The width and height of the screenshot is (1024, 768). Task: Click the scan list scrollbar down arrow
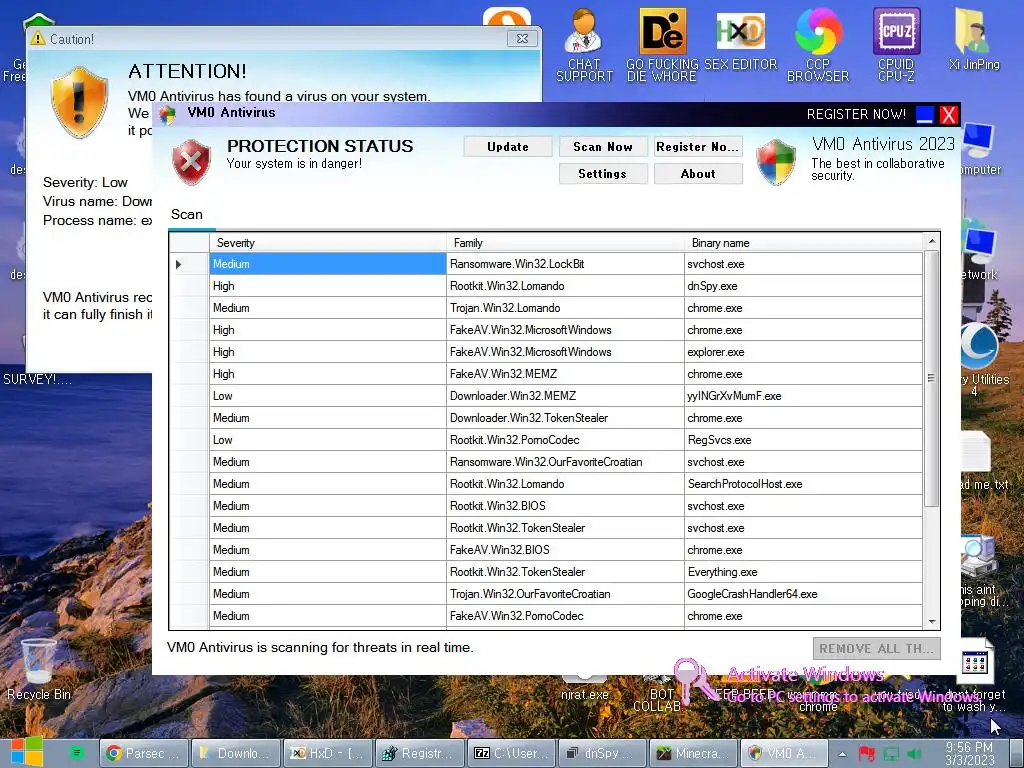pos(932,622)
